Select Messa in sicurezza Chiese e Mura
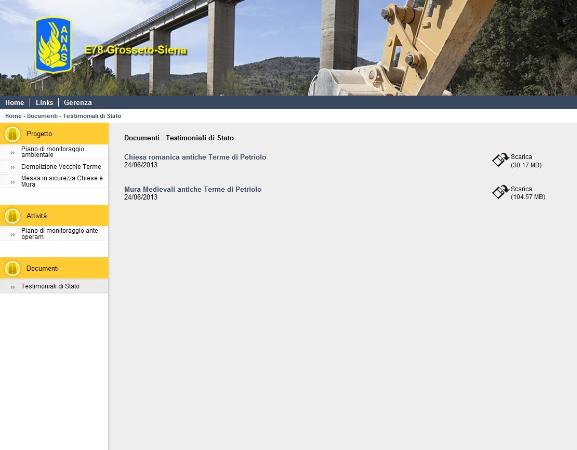Viewport: 577px width, 450px height. pyautogui.click(x=62, y=181)
